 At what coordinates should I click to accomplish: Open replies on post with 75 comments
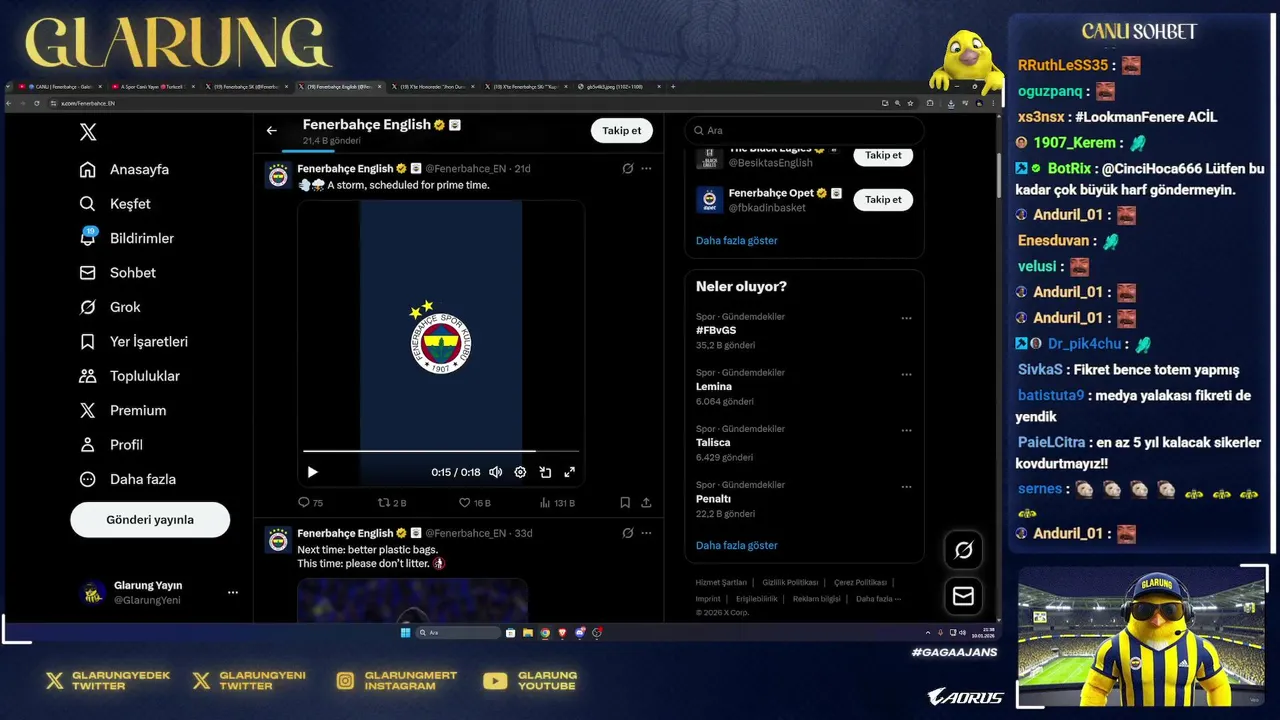point(310,503)
